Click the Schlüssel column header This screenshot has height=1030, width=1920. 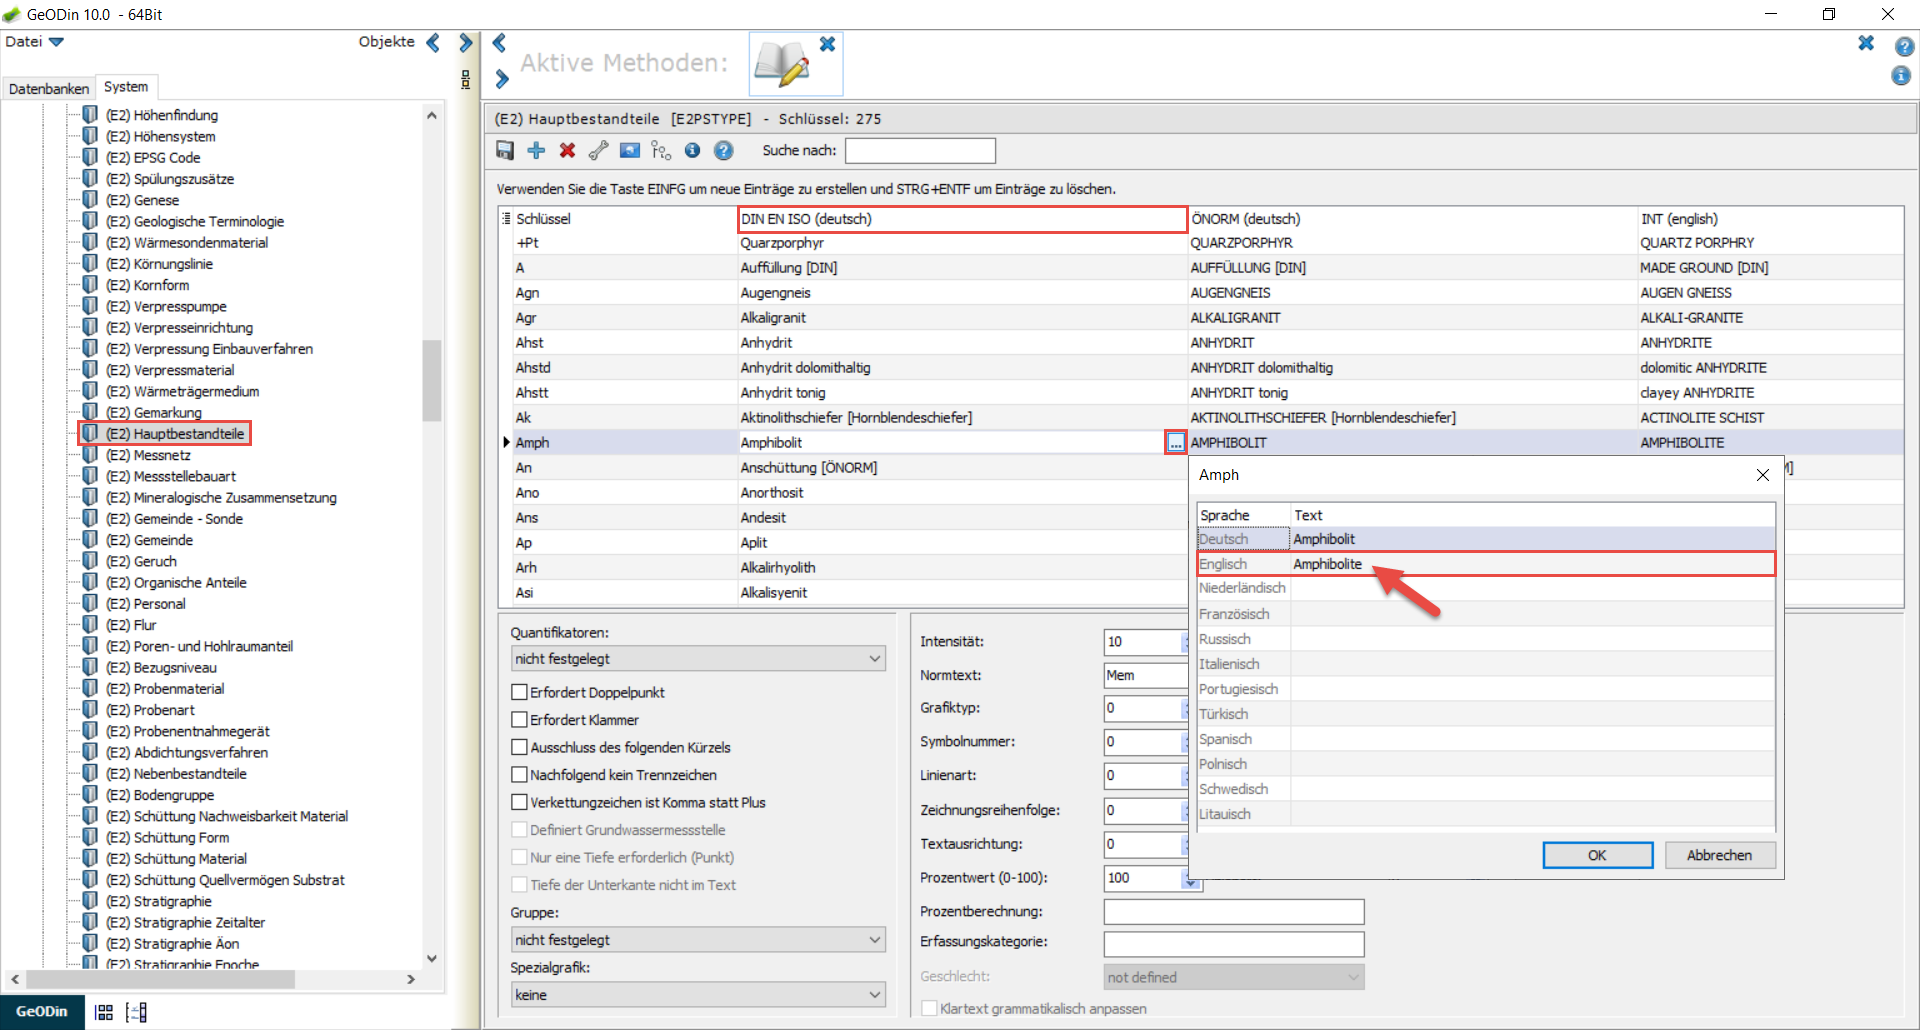pos(624,219)
